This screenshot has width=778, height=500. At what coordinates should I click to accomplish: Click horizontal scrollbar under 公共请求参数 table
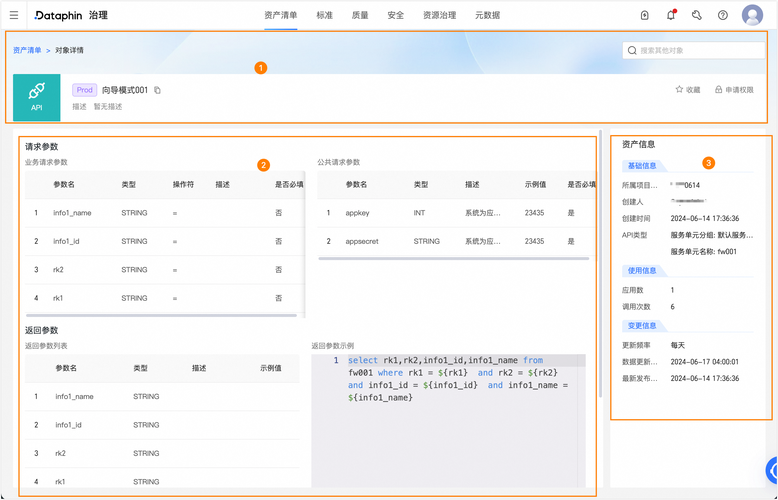click(454, 258)
